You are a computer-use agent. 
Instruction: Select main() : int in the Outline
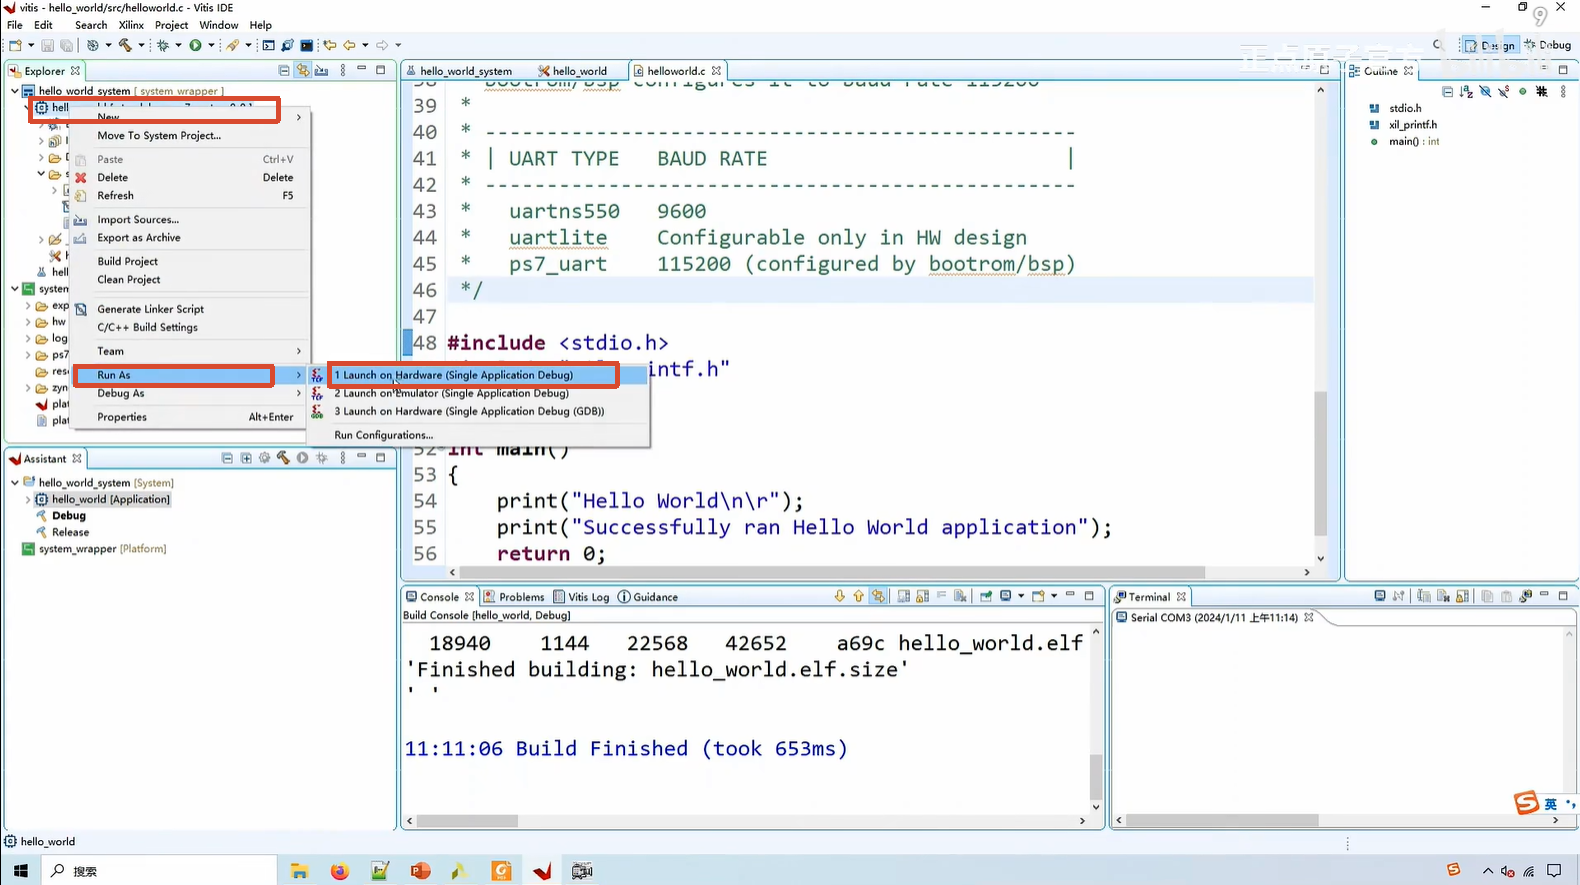click(x=1414, y=142)
